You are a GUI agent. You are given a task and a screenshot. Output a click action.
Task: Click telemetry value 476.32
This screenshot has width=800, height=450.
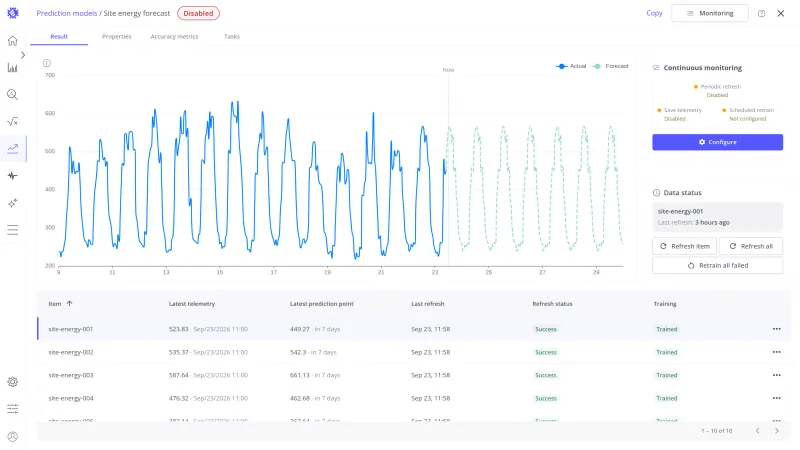(x=179, y=398)
